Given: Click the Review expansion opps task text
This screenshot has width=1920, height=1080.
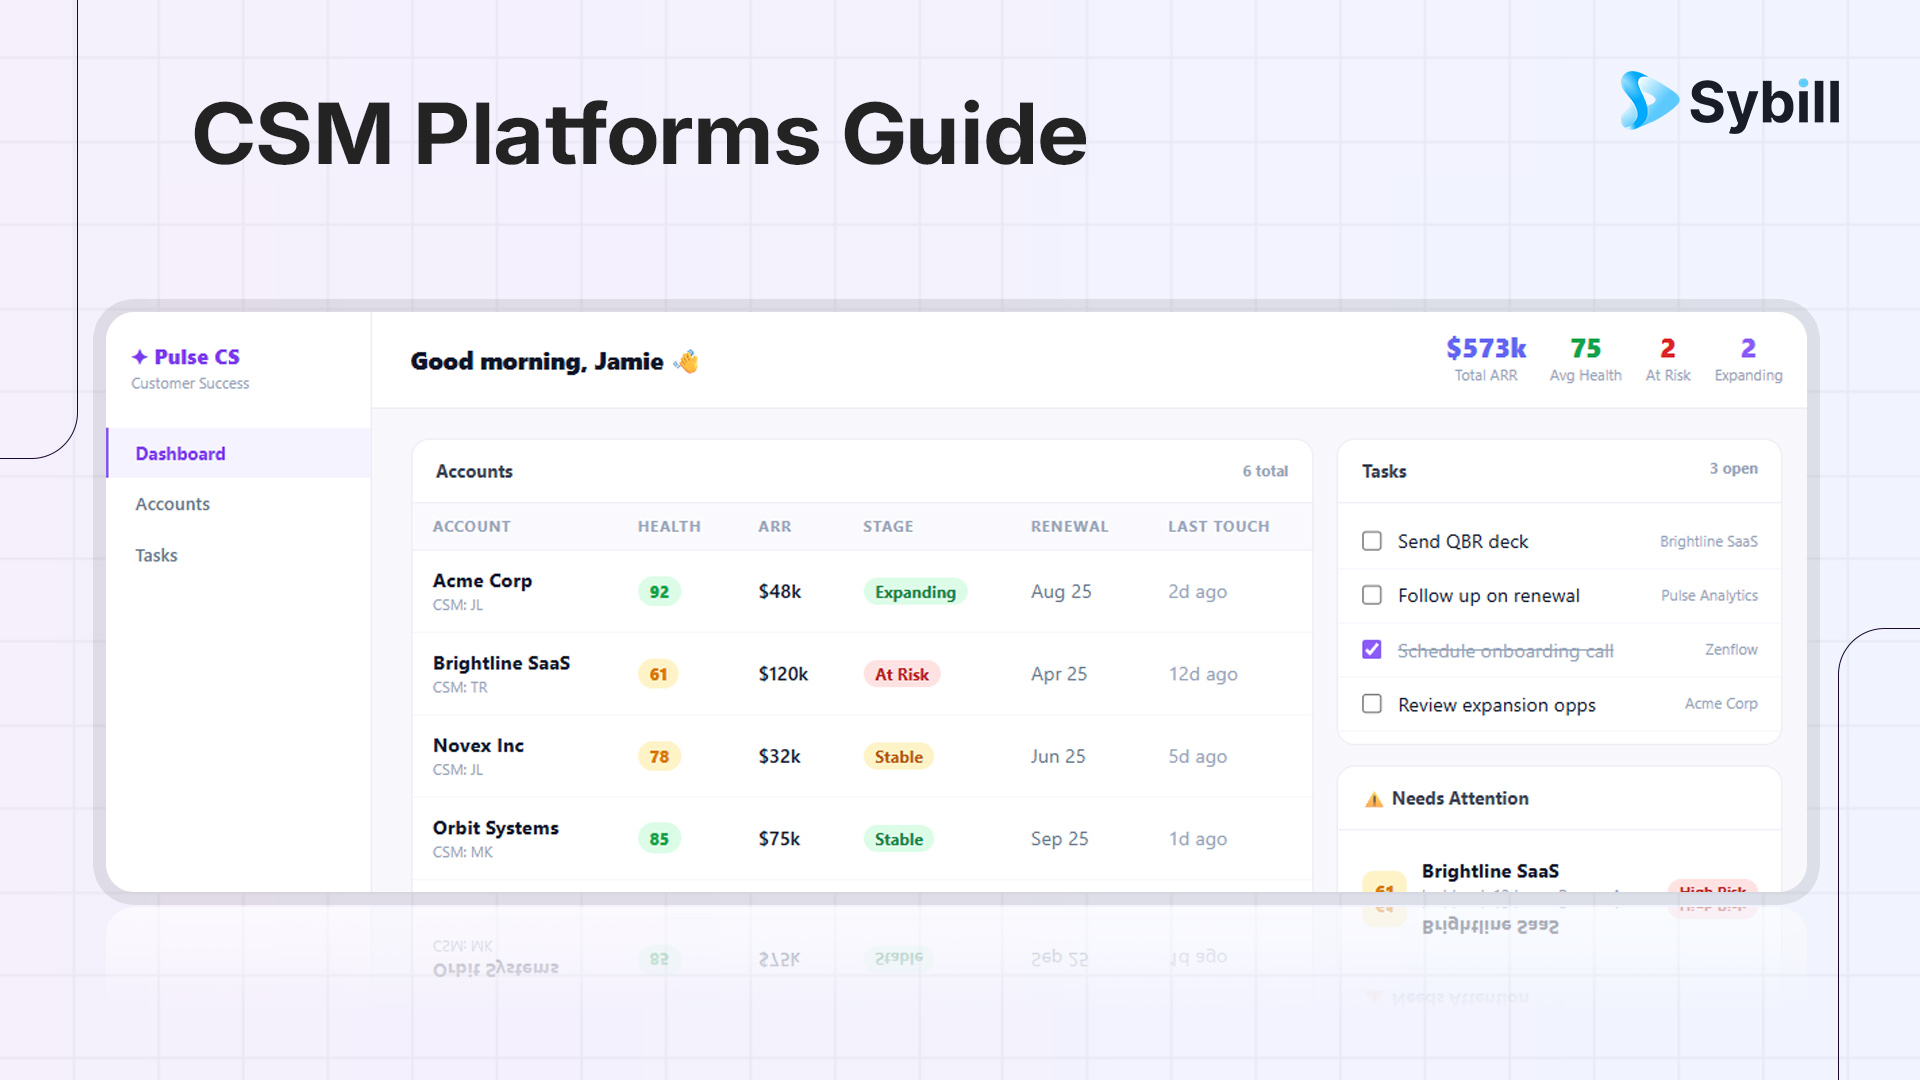Looking at the screenshot, I should 1497,705.
